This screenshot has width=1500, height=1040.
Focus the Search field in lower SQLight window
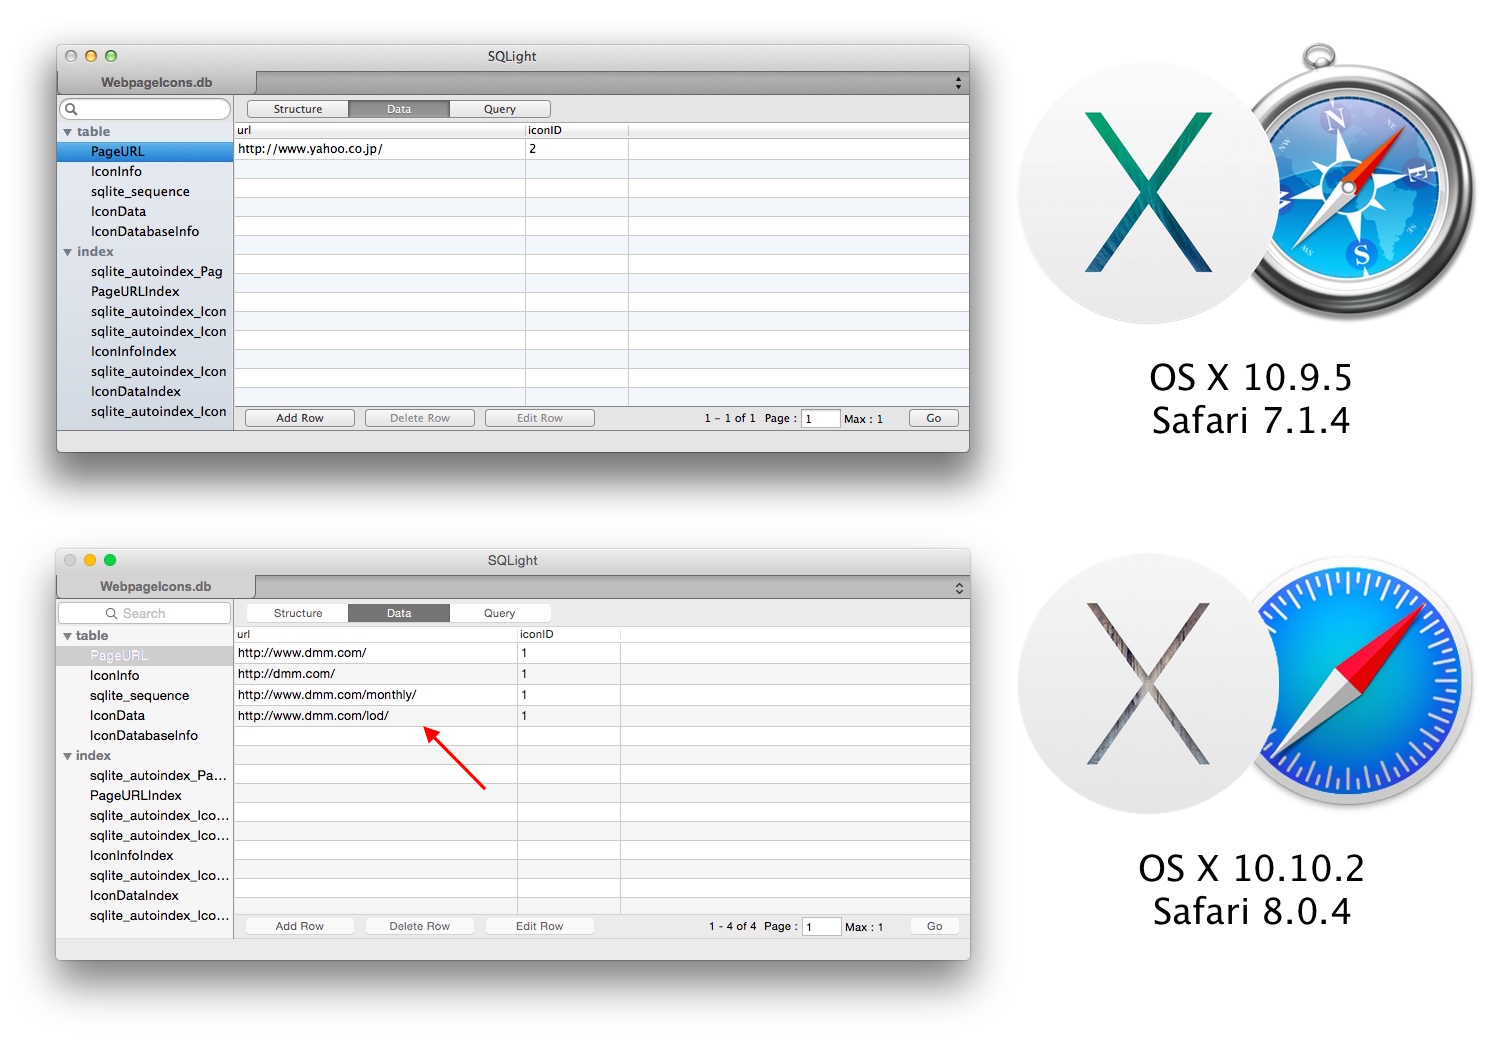coord(145,613)
